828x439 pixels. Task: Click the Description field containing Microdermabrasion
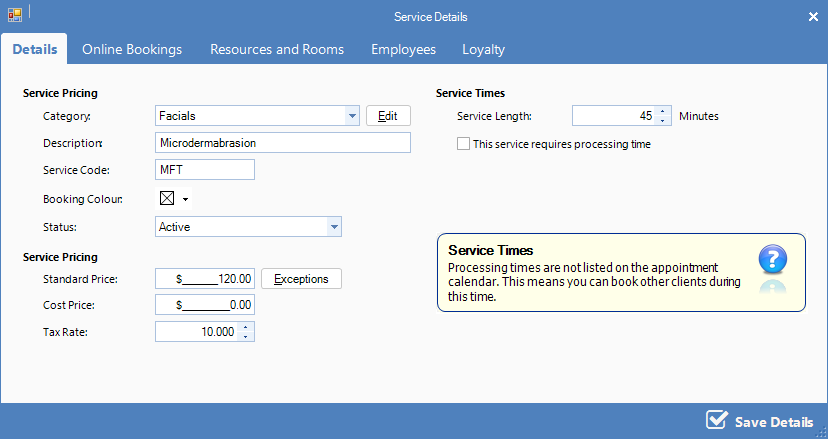click(x=283, y=143)
